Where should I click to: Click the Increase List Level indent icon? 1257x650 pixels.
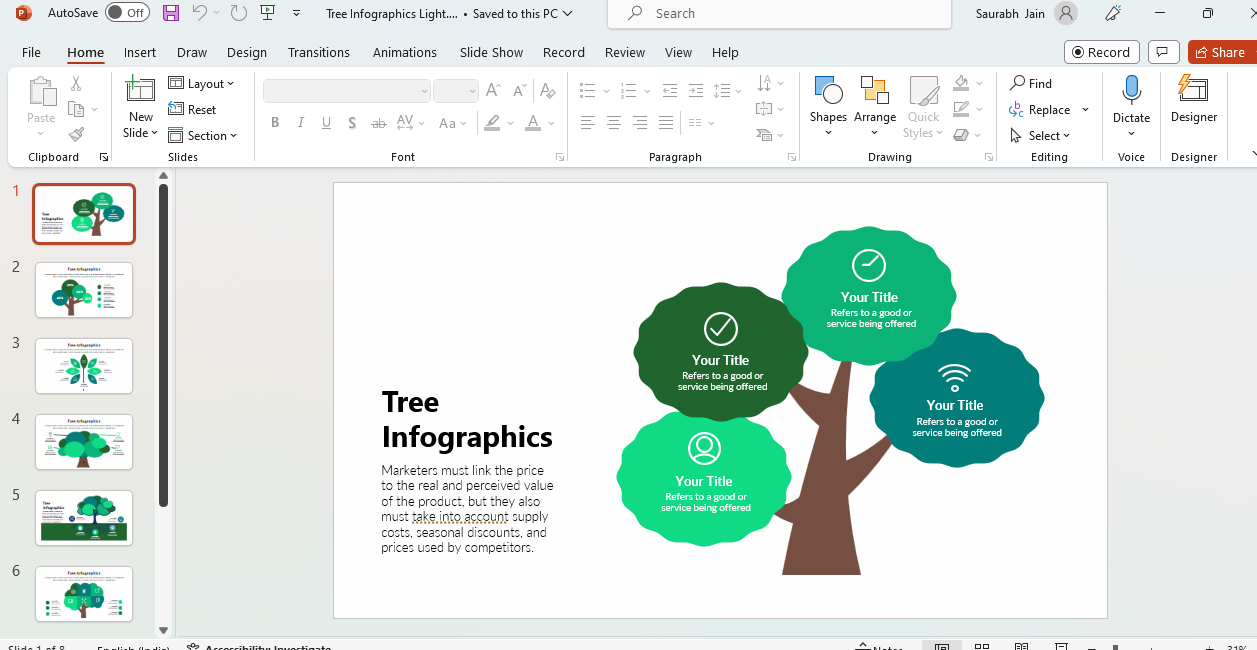coord(695,90)
